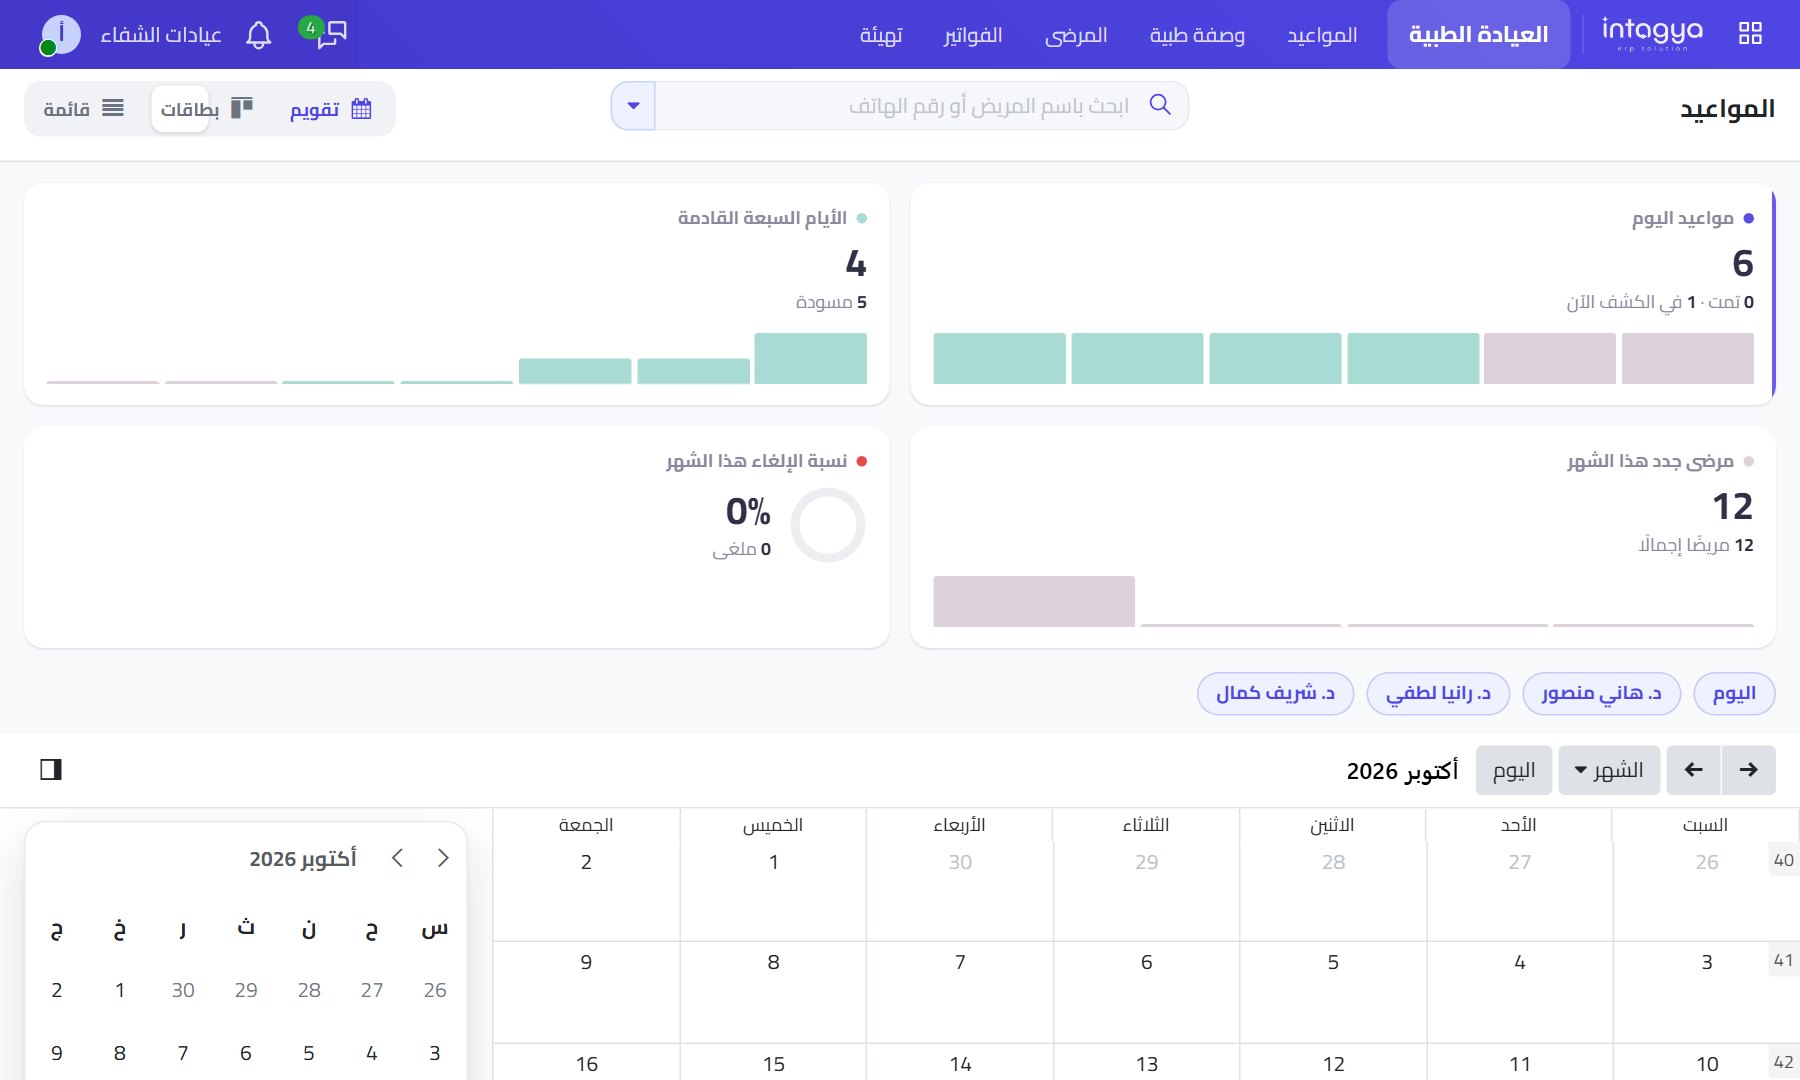Click the cancellation rate donut chart
Viewport: 1800px width, 1080px height.
pyautogui.click(x=827, y=525)
